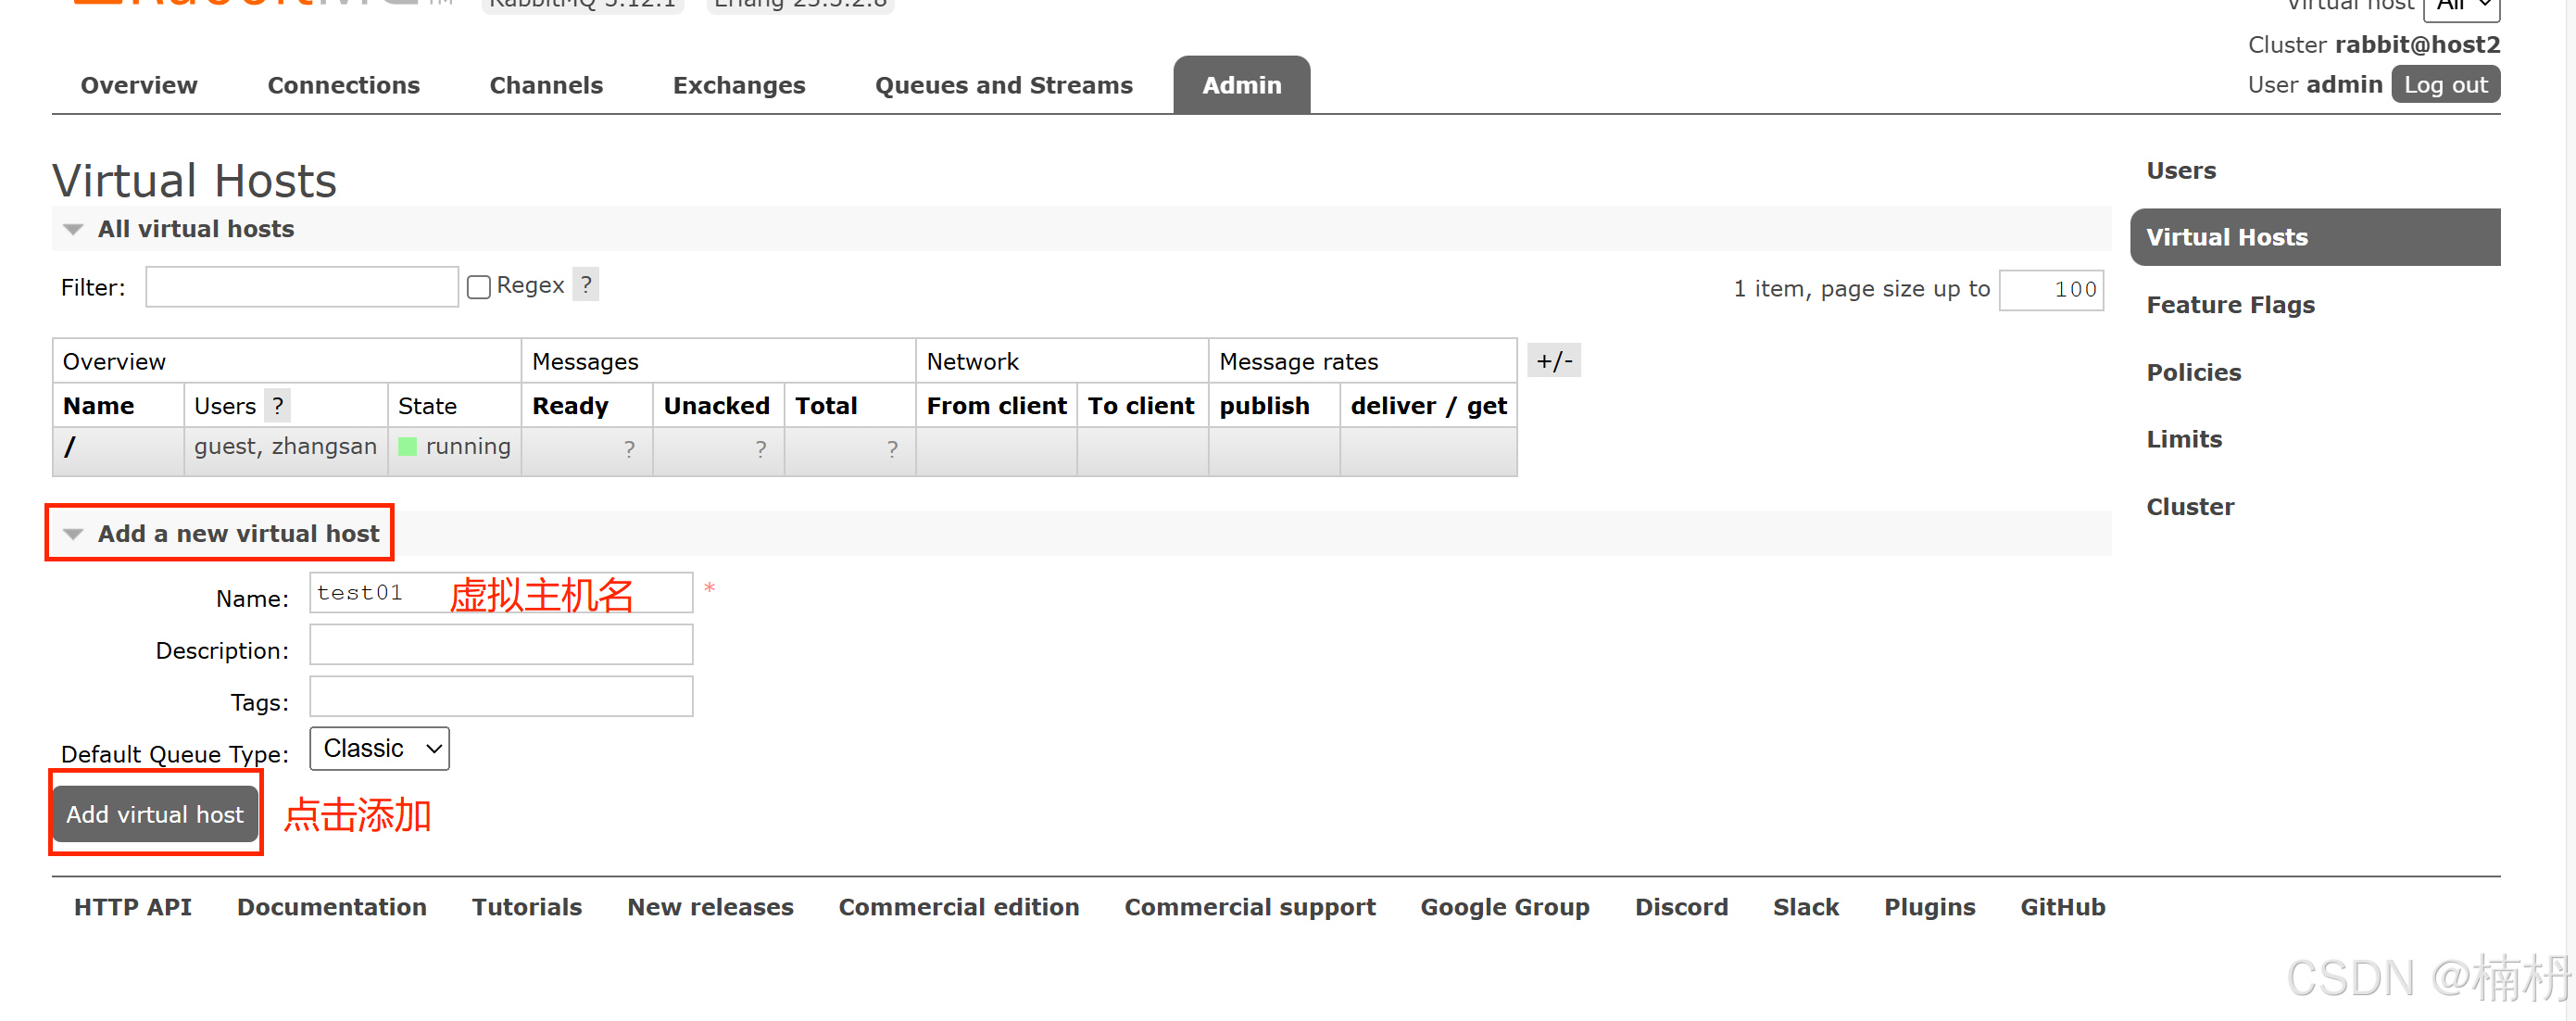Enable the Regex filter checkbox
Viewport: 2576px width, 1021px height.
(479, 287)
